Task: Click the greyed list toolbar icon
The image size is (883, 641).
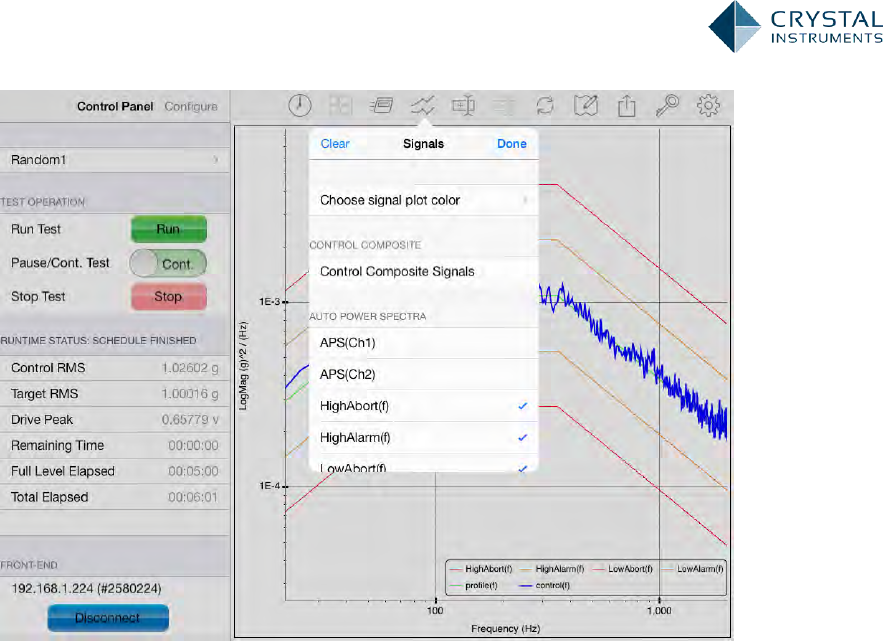Action: point(504,105)
